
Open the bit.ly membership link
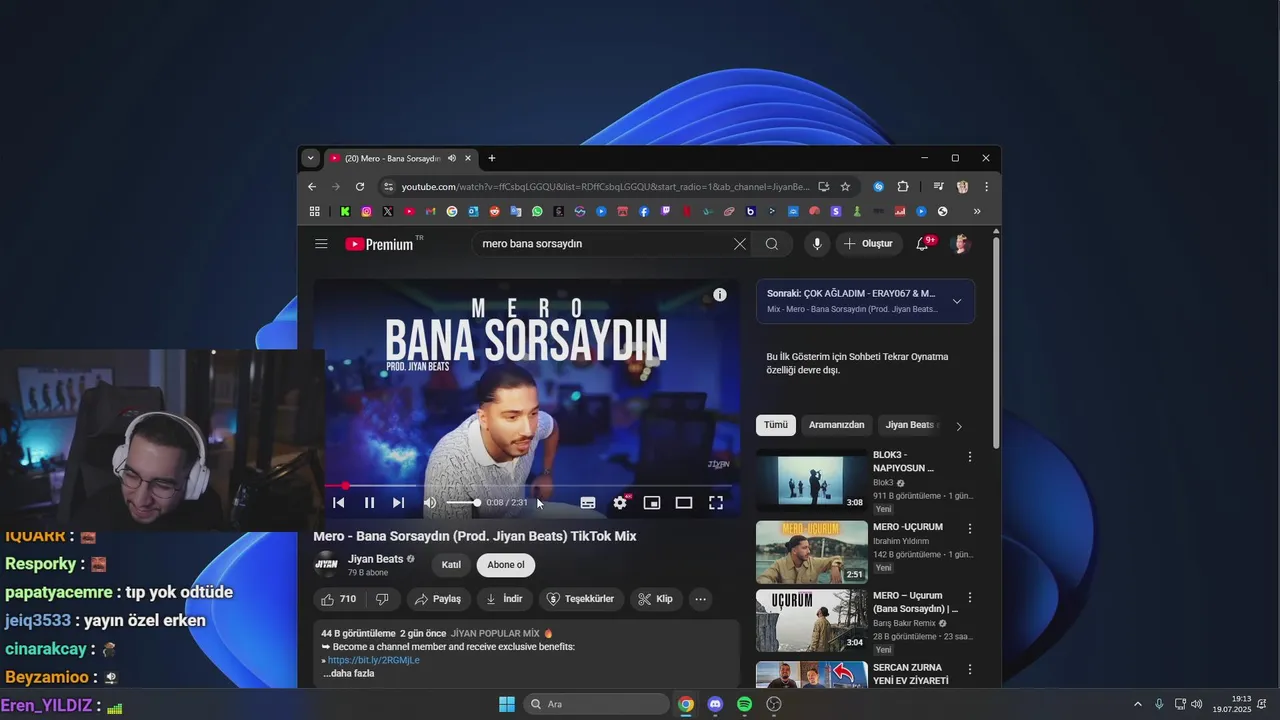tap(374, 660)
